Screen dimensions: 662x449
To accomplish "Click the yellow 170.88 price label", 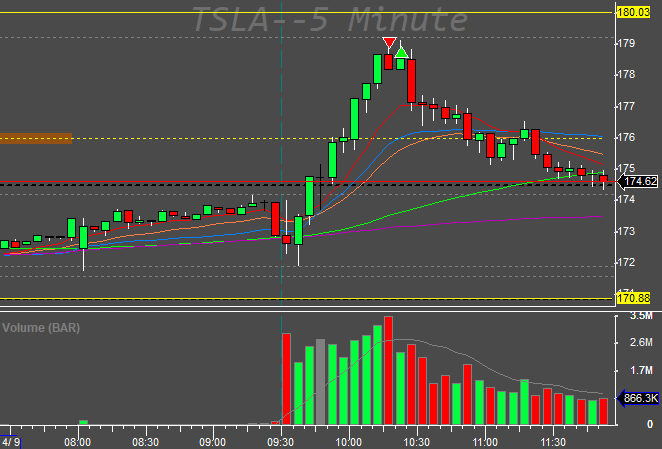I will coord(633,298).
